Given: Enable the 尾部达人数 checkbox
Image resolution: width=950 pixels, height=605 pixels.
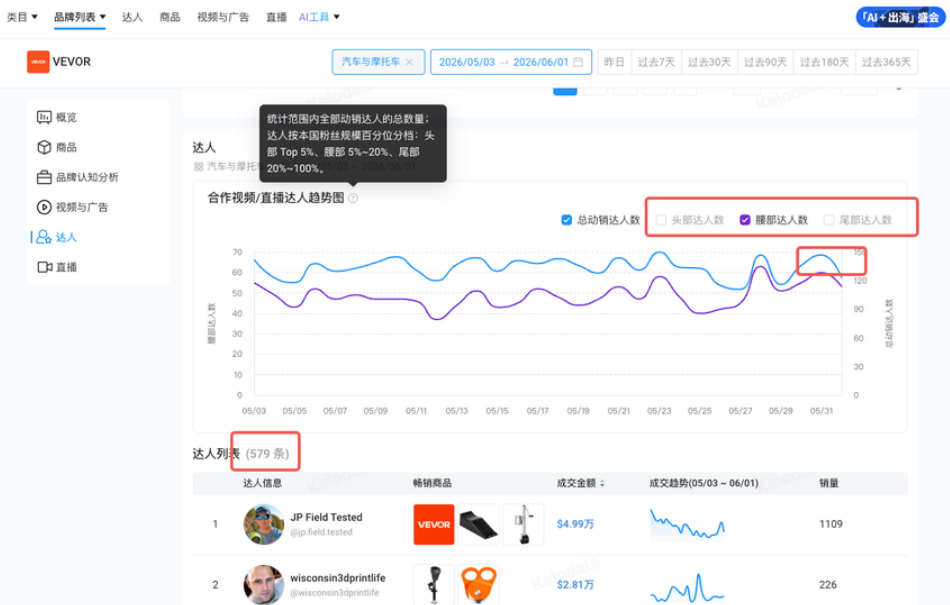Looking at the screenshot, I should click(x=829, y=220).
